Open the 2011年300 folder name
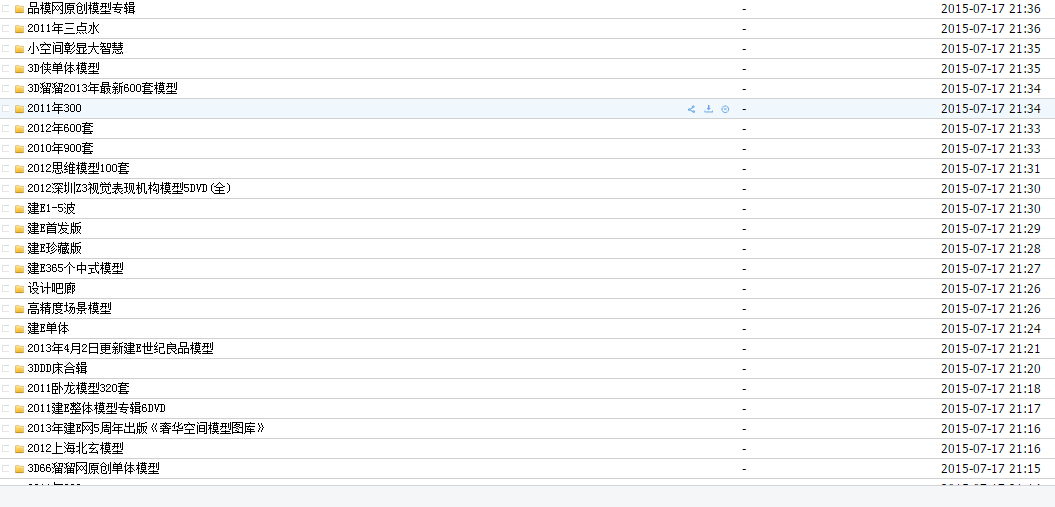 (x=54, y=109)
